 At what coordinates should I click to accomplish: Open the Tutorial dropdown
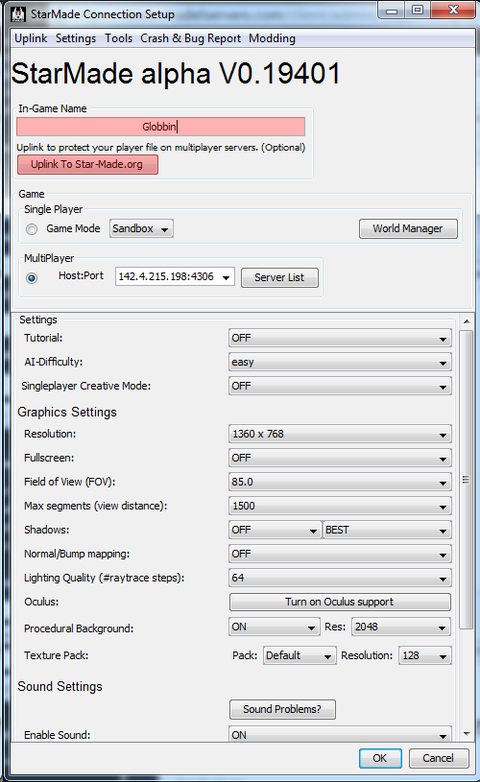coord(340,338)
